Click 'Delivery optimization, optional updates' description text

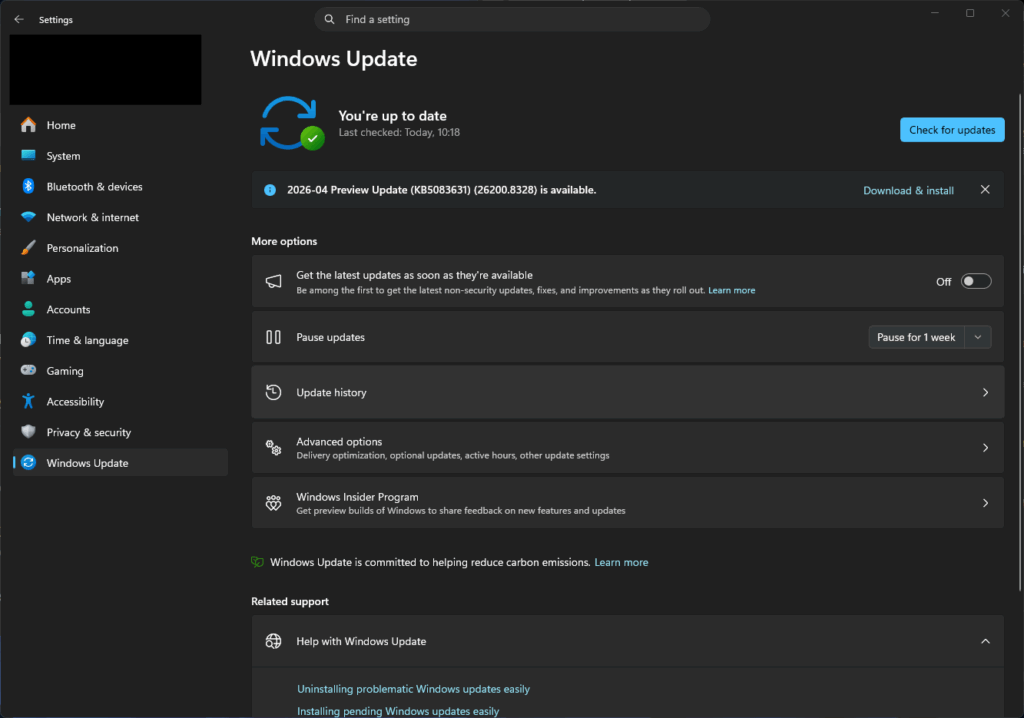point(453,455)
